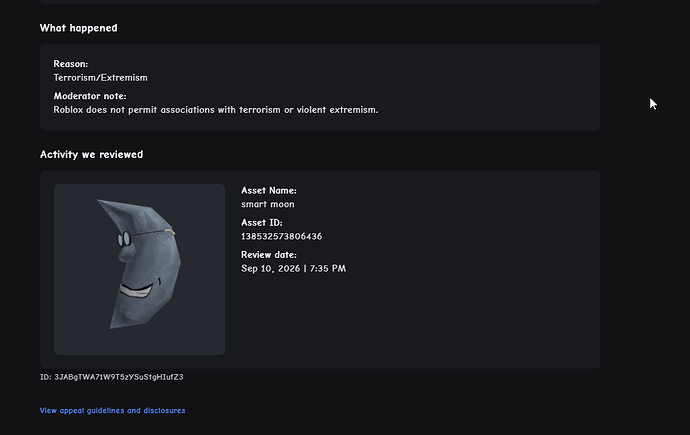690x435 pixels.
Task: Click the 'Asset ID:' label
Action: tap(262, 223)
